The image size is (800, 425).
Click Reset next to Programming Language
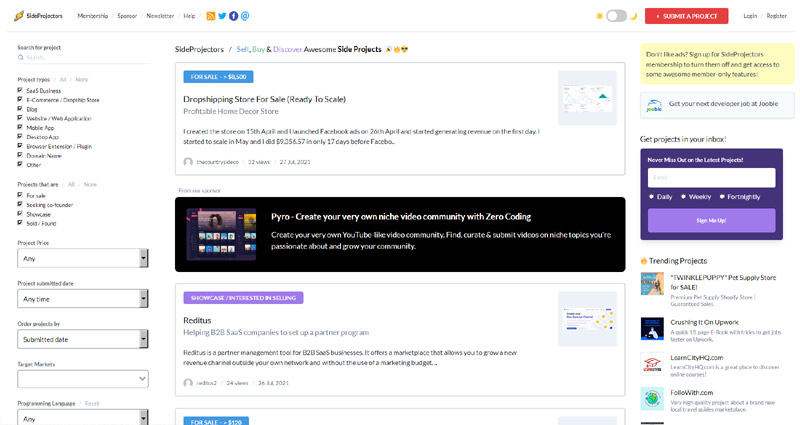92,403
